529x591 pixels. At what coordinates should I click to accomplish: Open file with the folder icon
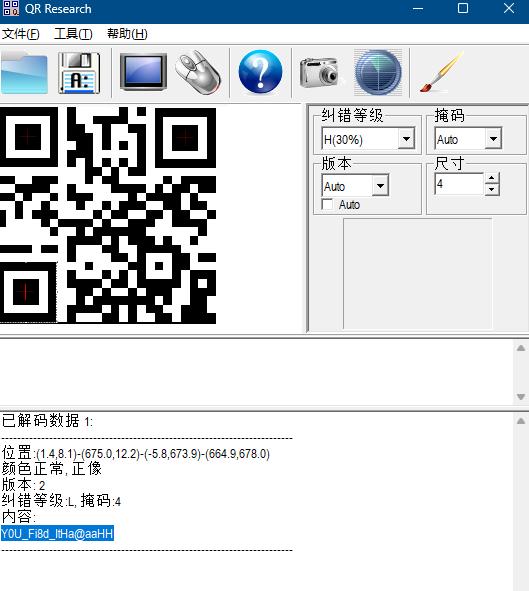pyautogui.click(x=24, y=72)
